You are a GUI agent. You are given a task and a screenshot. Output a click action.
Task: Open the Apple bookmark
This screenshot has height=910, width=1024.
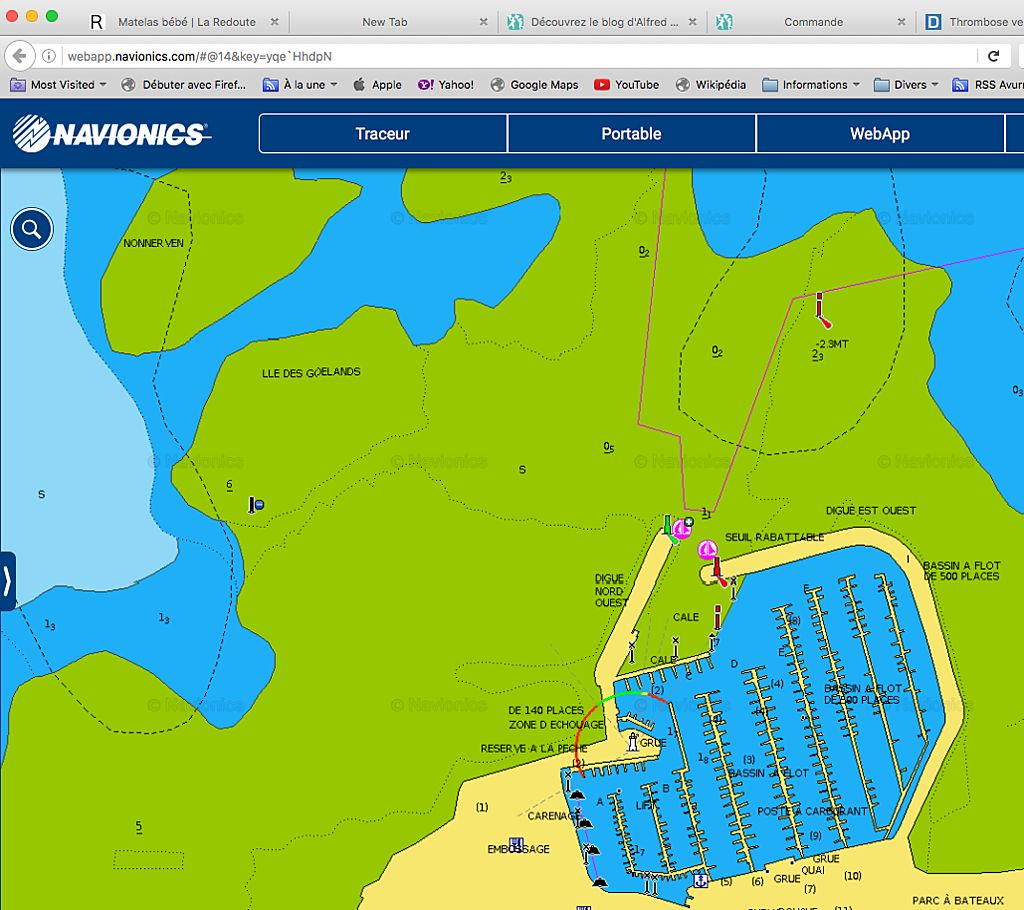(x=377, y=85)
